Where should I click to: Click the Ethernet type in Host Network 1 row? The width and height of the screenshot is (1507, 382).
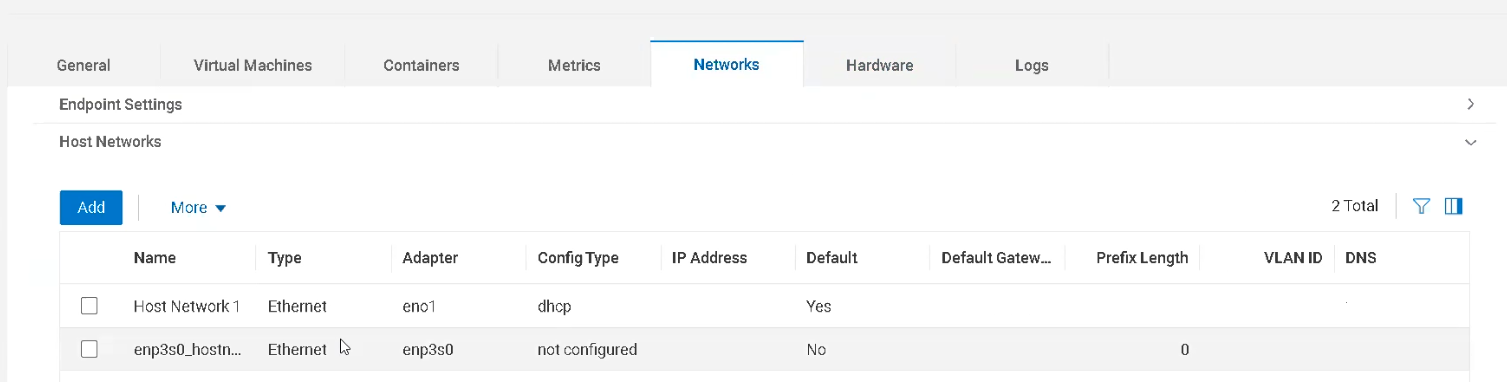point(297,306)
